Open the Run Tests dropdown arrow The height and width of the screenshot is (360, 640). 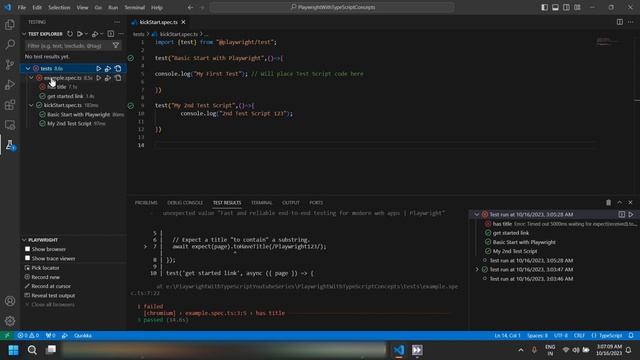[86, 34]
